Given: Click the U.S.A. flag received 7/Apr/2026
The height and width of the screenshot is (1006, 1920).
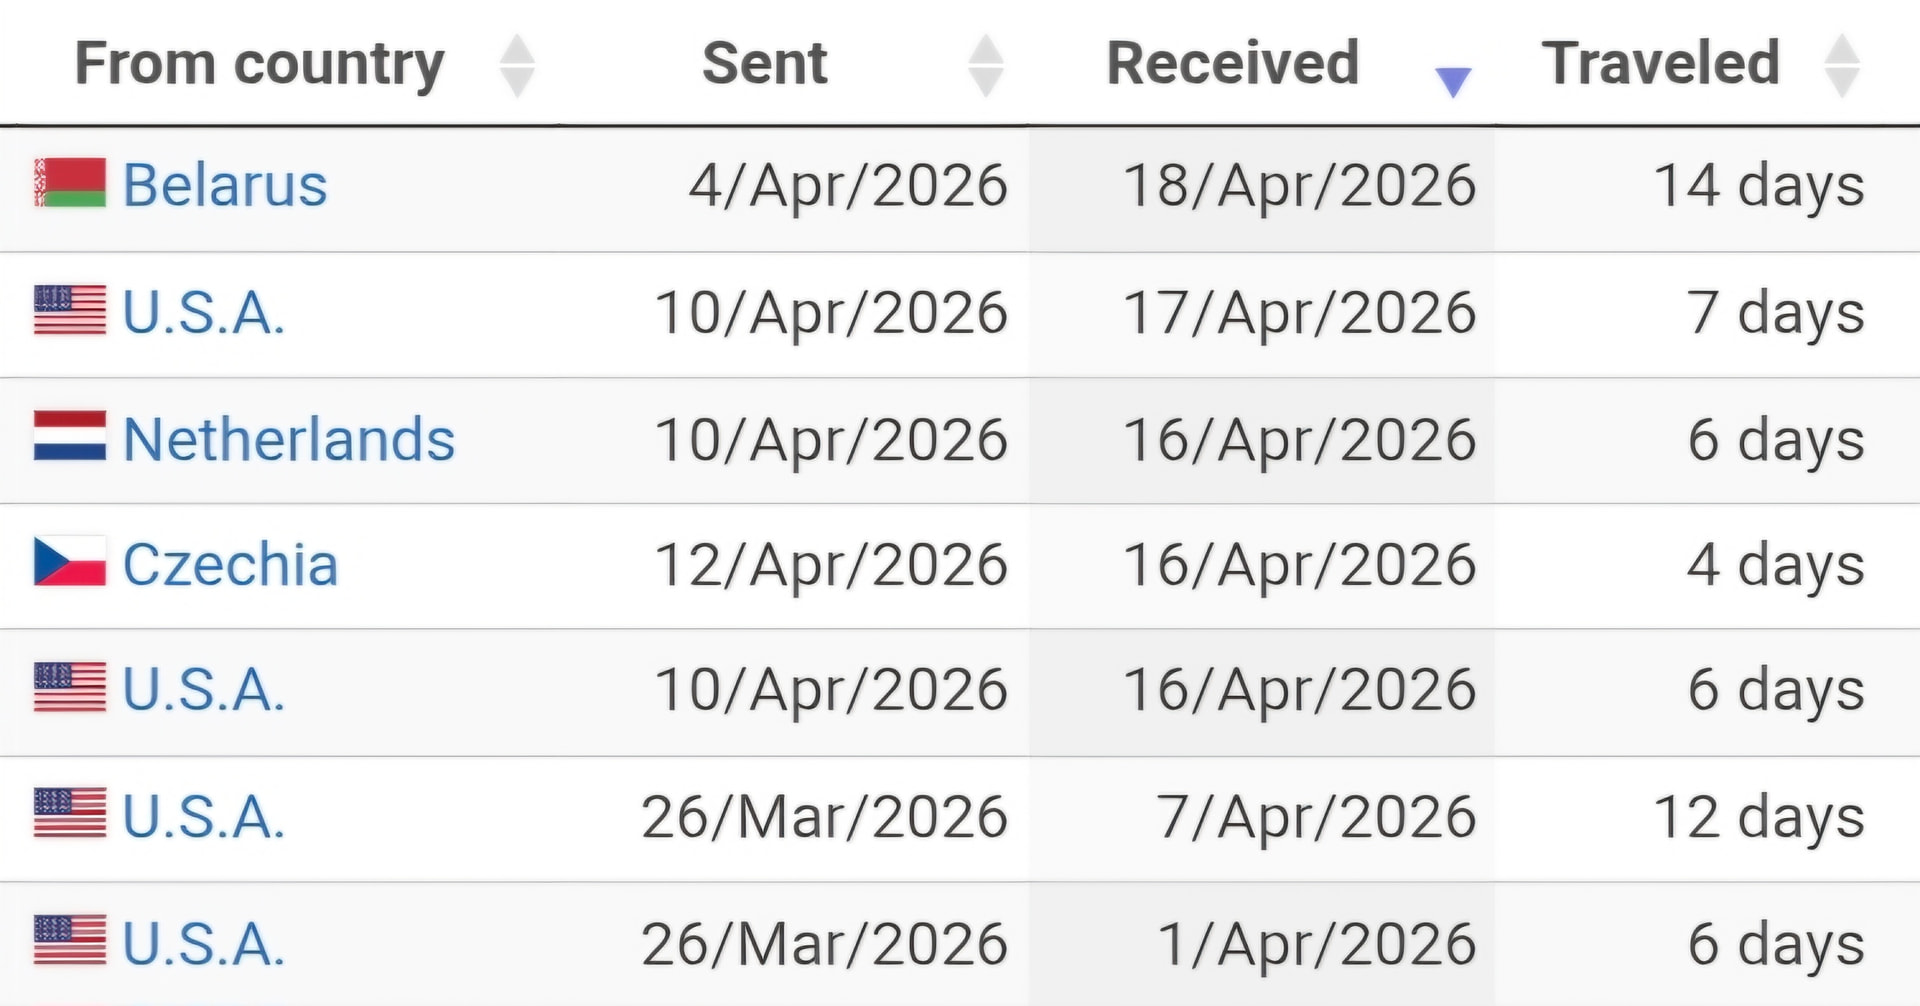Looking at the screenshot, I should tap(69, 813).
